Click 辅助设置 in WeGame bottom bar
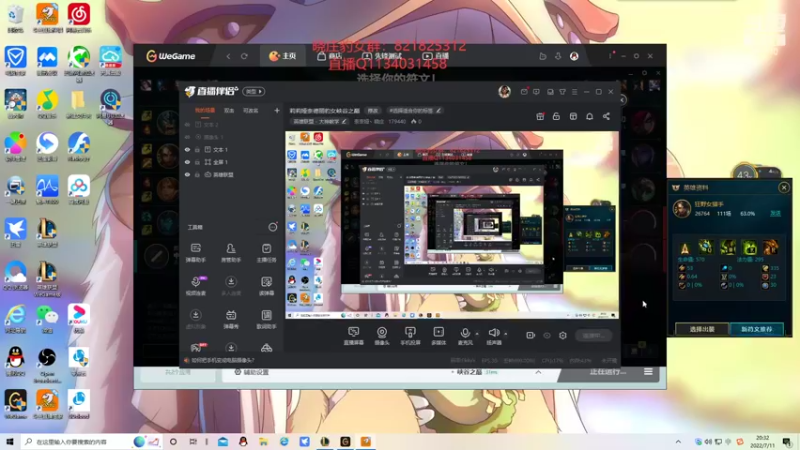 click(x=251, y=372)
